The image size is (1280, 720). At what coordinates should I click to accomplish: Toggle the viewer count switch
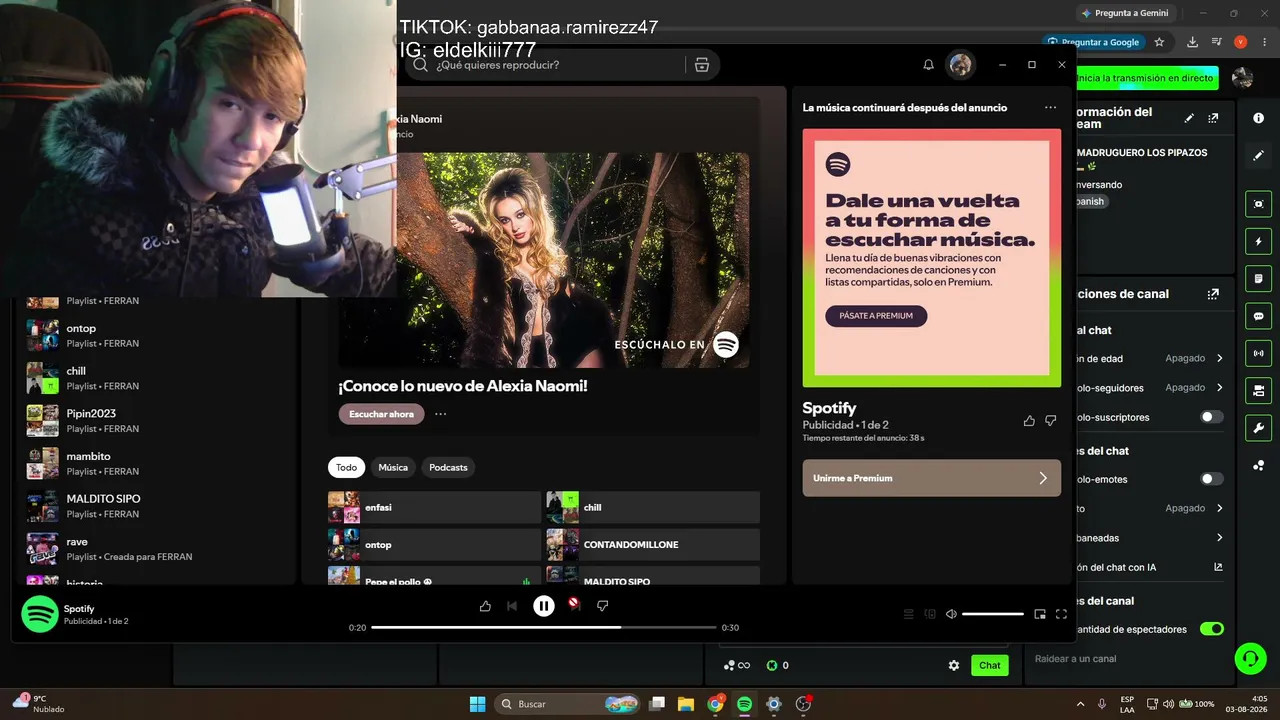point(1212,629)
